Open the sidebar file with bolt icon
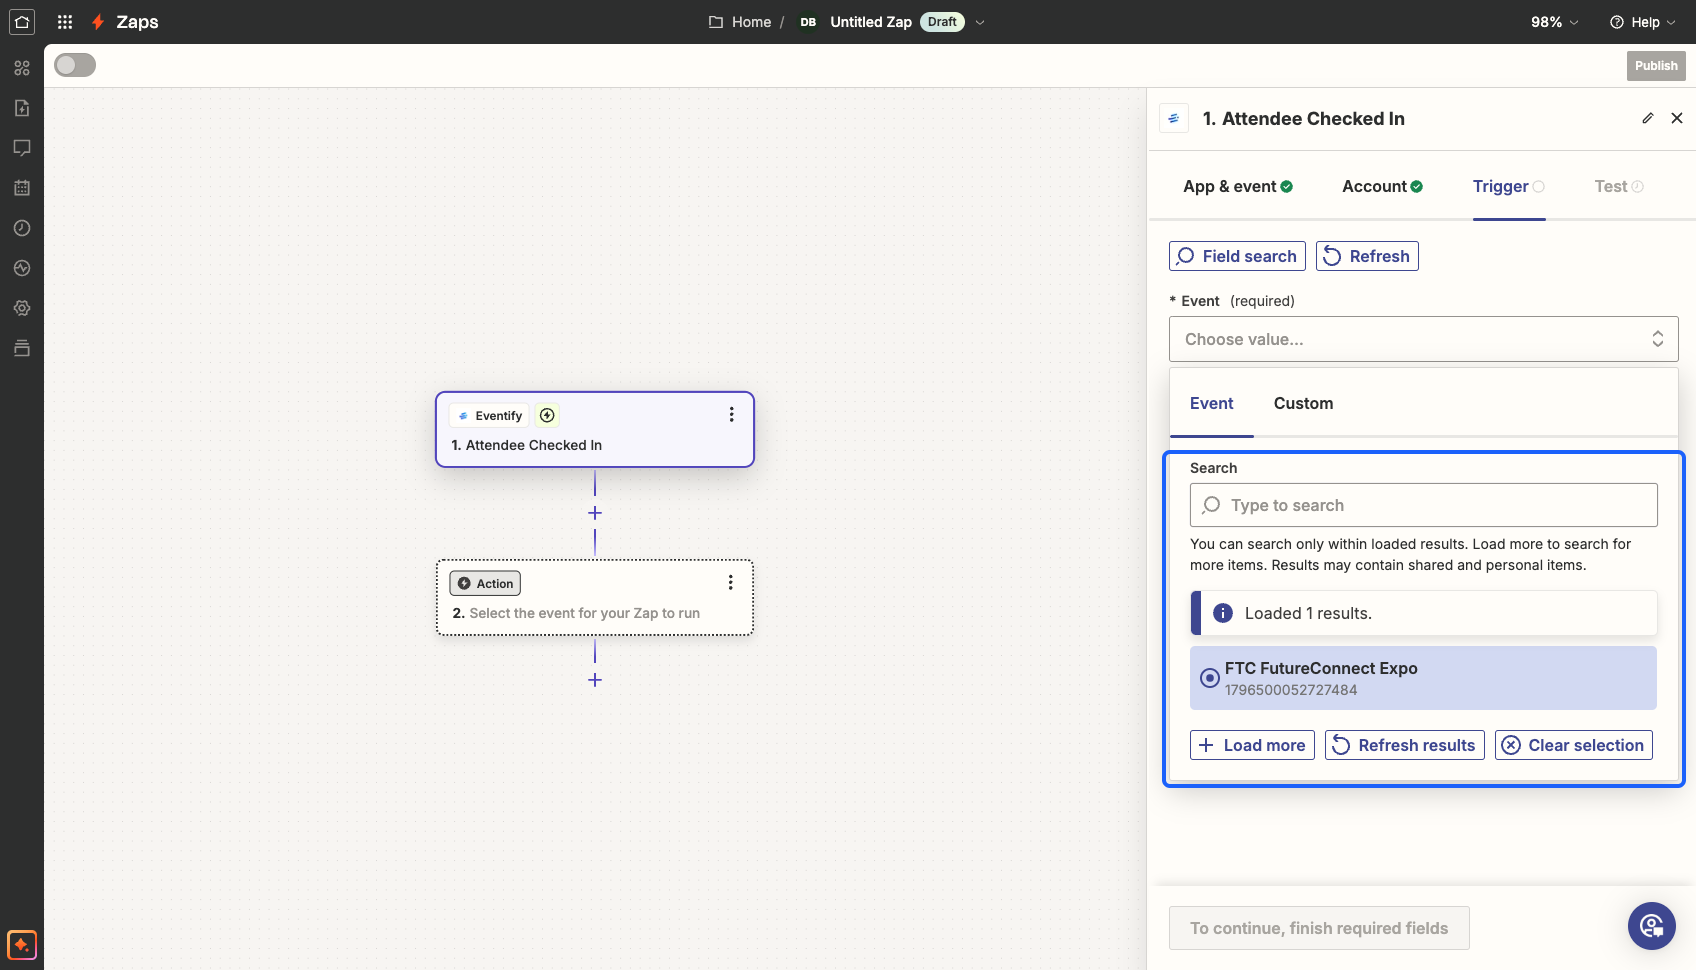Screen dimensions: 1696x970 [x=22, y=108]
